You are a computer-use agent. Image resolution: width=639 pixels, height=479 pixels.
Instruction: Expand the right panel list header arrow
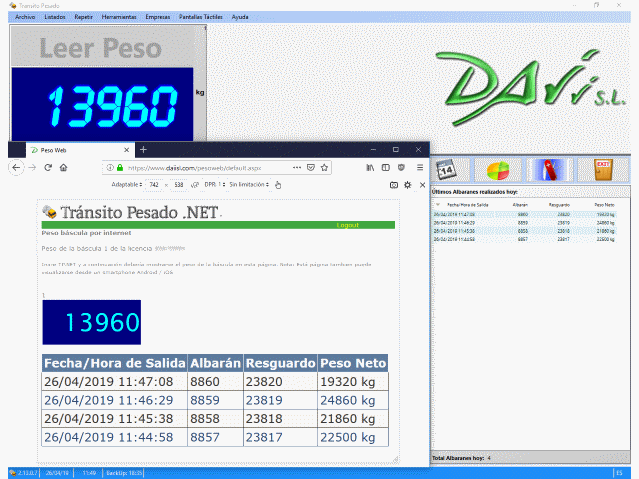click(438, 205)
